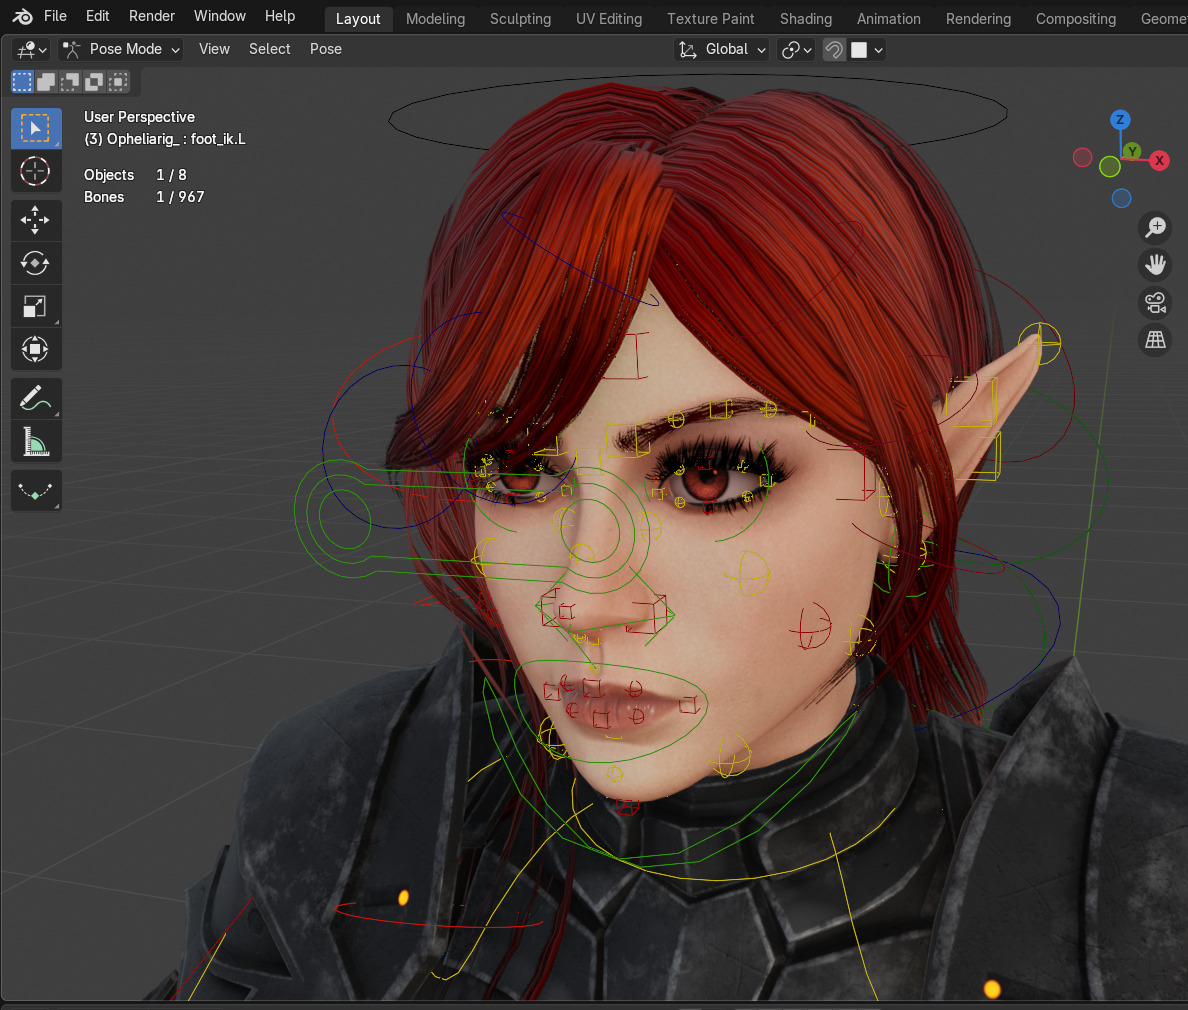Switch to the Texture Paint workspace tab
This screenshot has width=1188, height=1010.
(711, 19)
